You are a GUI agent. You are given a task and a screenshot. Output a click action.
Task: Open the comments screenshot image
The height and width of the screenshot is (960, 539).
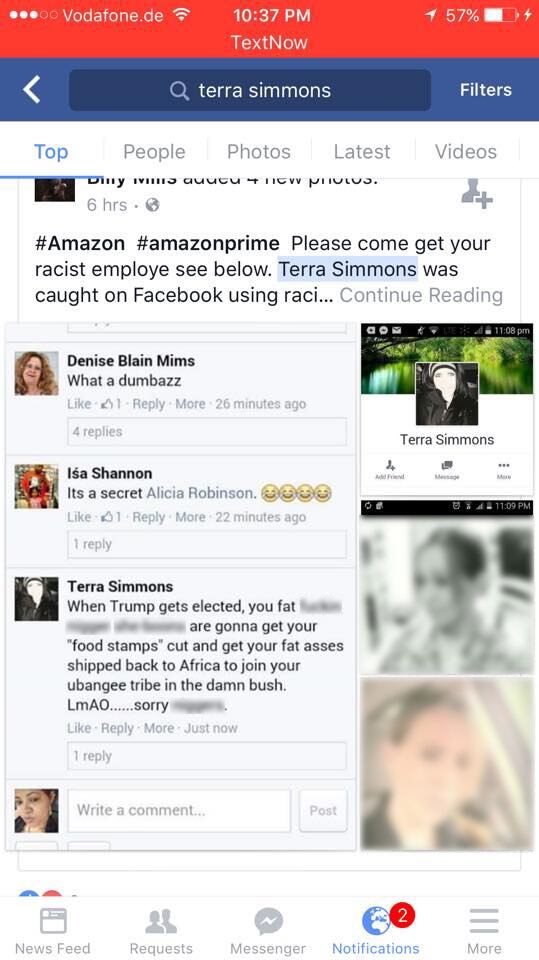click(181, 587)
